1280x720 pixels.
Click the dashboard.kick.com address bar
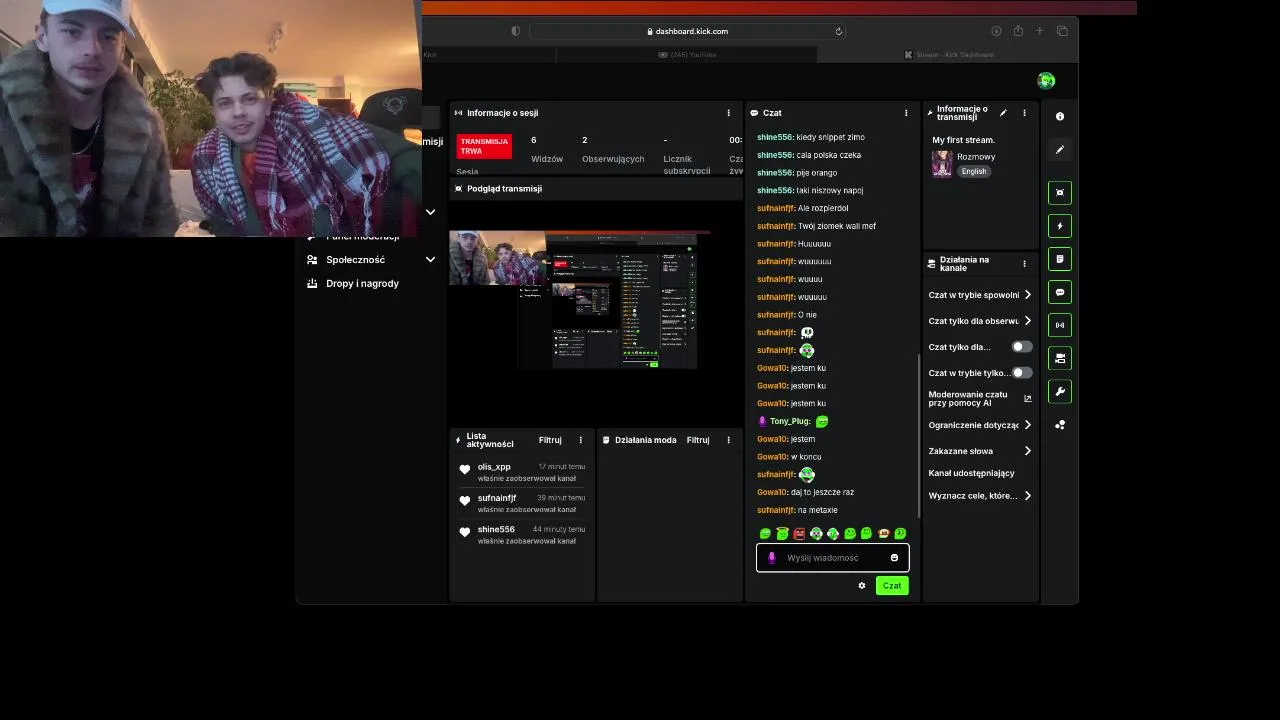tap(688, 31)
